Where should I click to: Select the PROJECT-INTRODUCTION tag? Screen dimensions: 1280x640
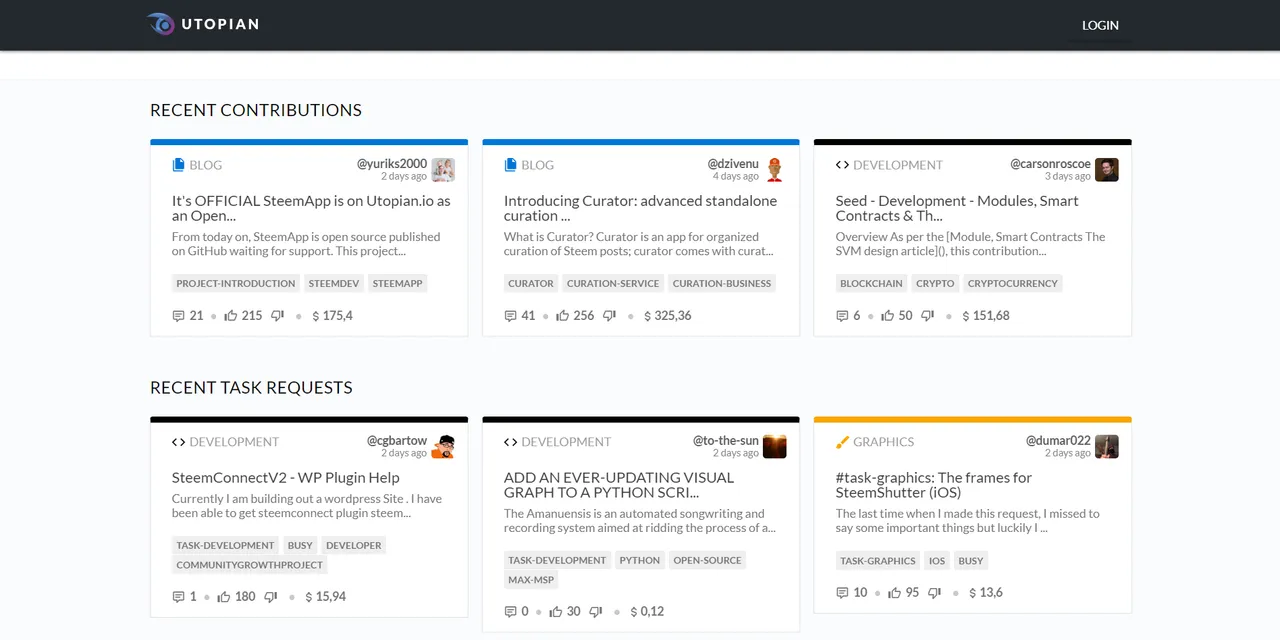(236, 283)
